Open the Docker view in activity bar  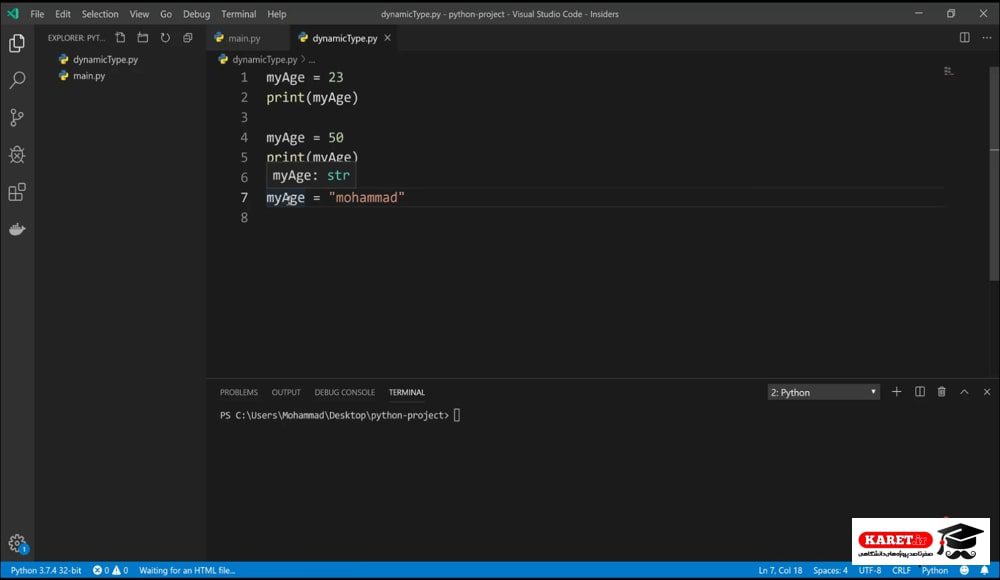17,229
